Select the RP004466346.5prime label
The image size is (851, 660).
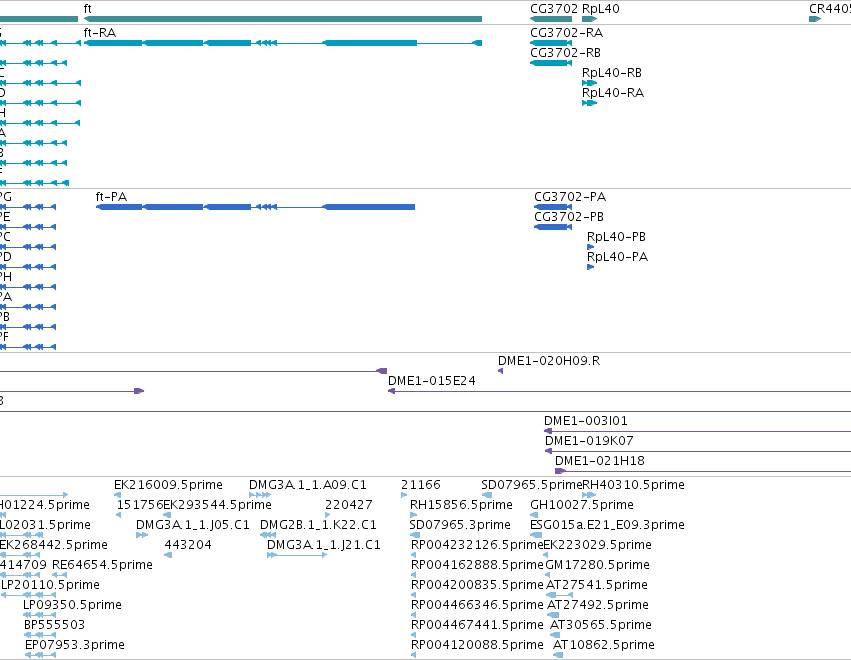click(477, 605)
